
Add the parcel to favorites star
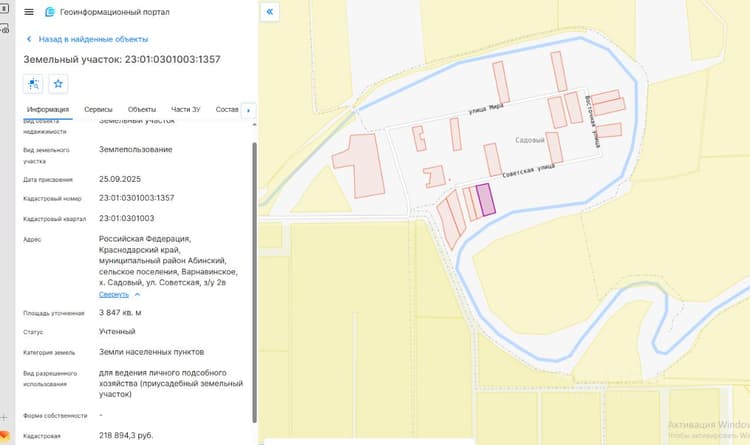(58, 84)
